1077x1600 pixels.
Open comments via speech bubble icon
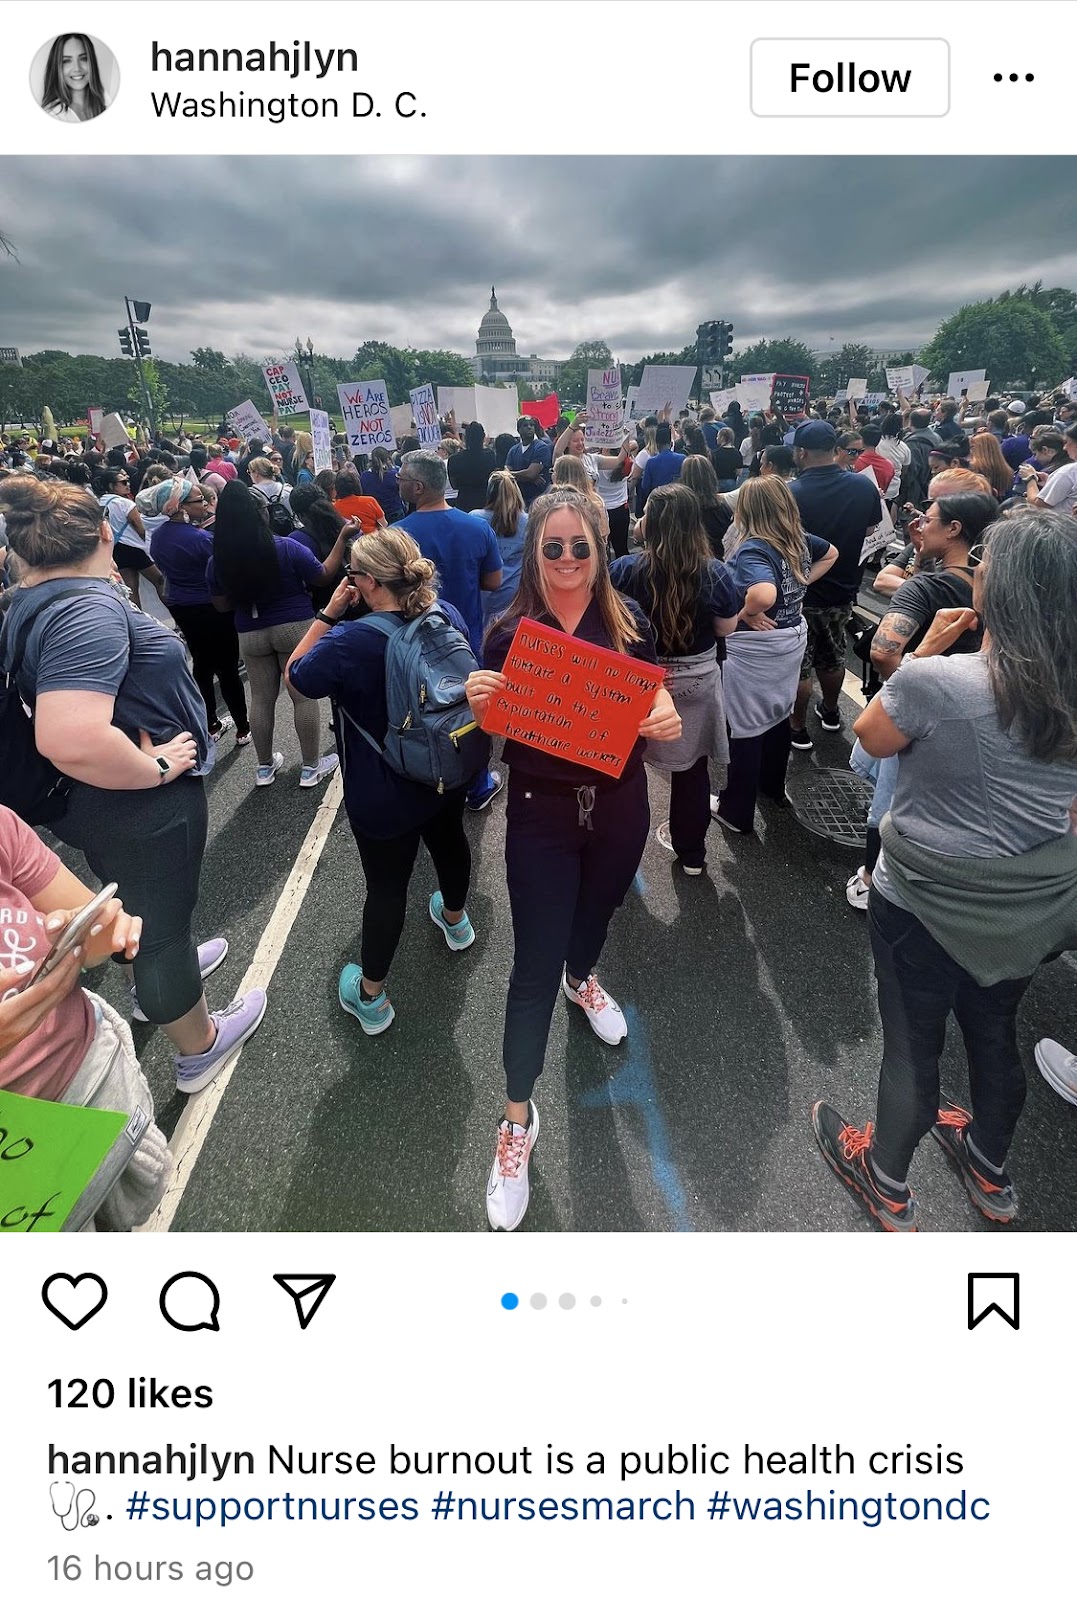(x=190, y=1301)
